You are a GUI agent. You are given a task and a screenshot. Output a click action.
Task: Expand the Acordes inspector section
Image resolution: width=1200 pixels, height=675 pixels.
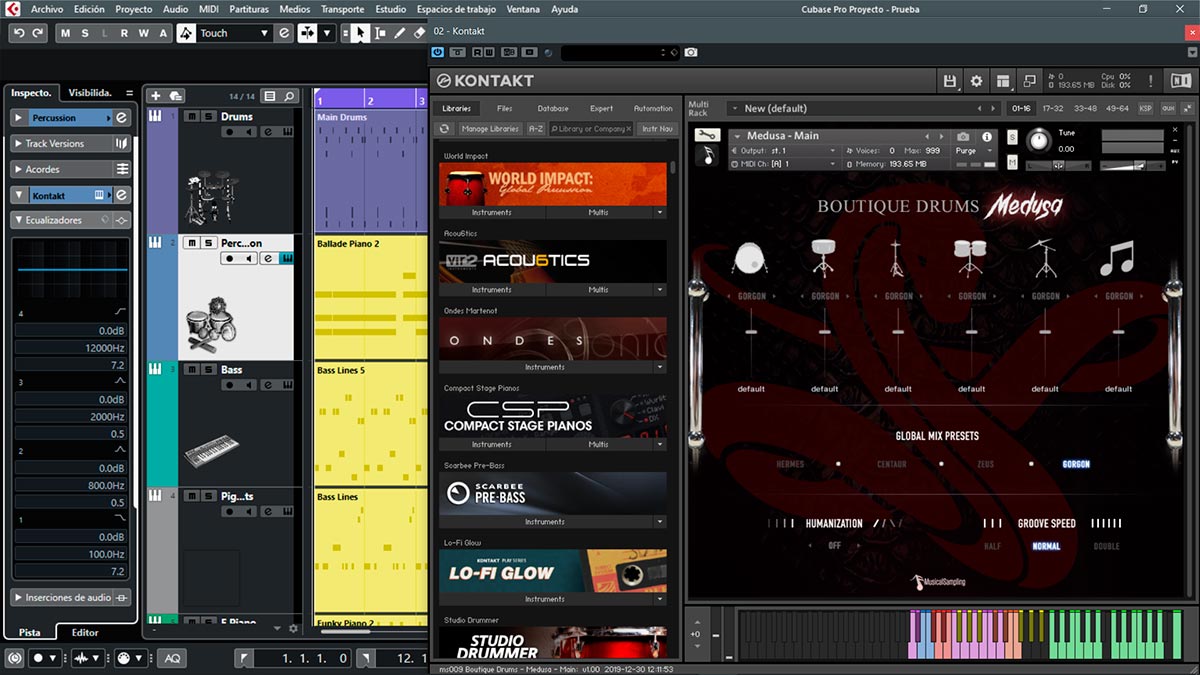tap(19, 170)
